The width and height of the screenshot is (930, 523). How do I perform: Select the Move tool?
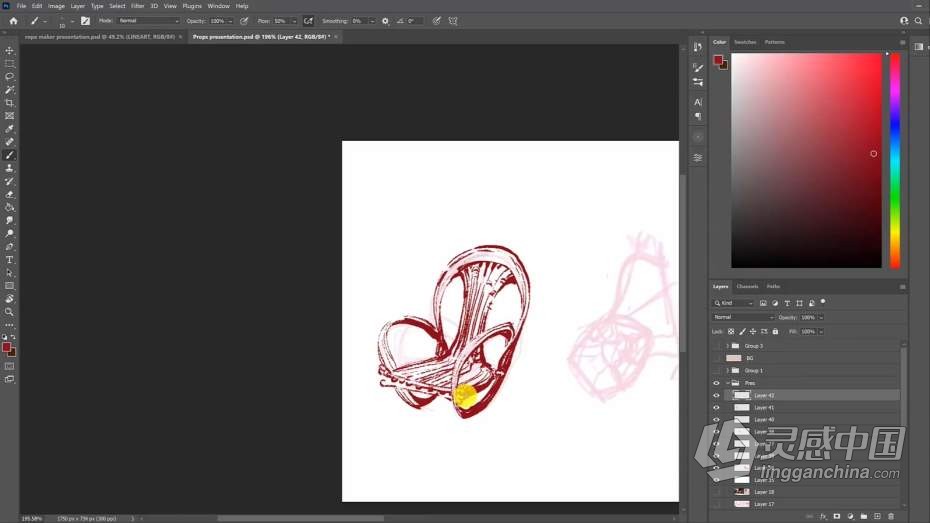coord(10,51)
